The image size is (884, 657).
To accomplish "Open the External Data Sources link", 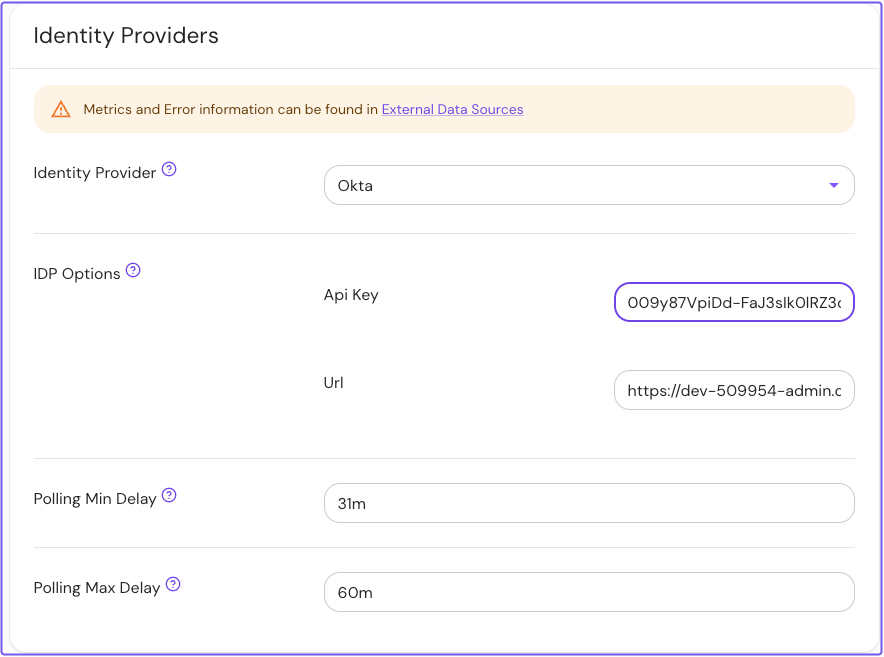I will 452,110.
